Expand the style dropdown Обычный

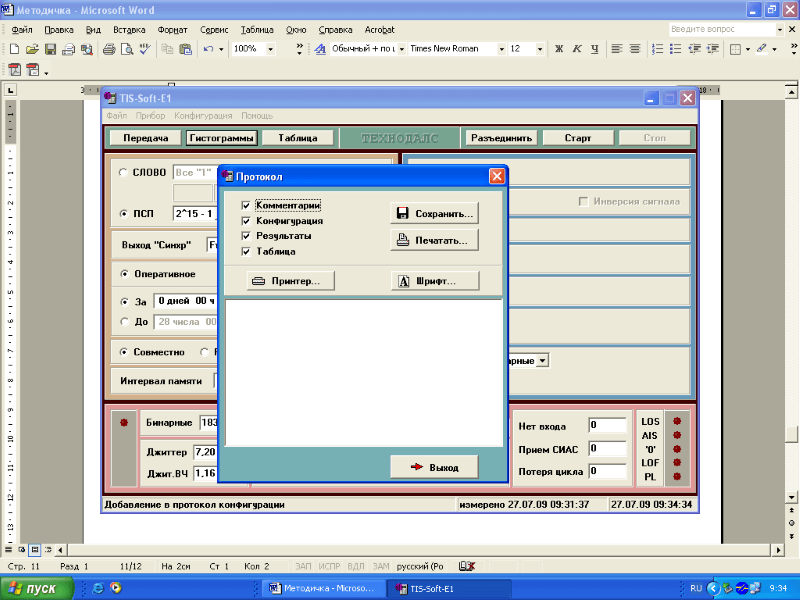tap(402, 49)
